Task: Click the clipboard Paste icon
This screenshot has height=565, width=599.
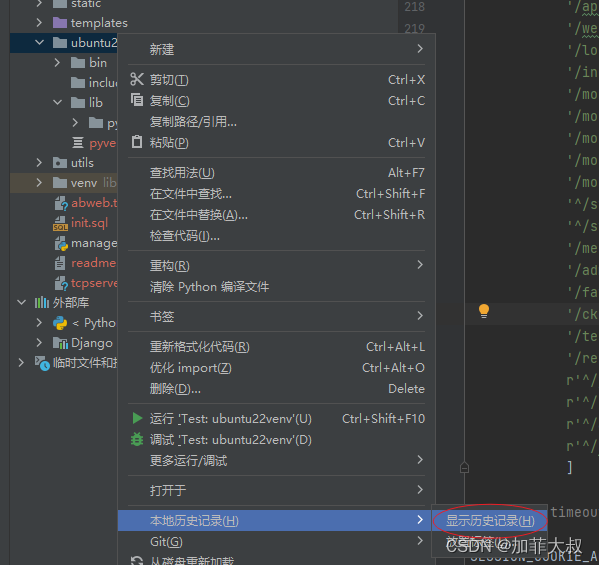Action: (137, 142)
